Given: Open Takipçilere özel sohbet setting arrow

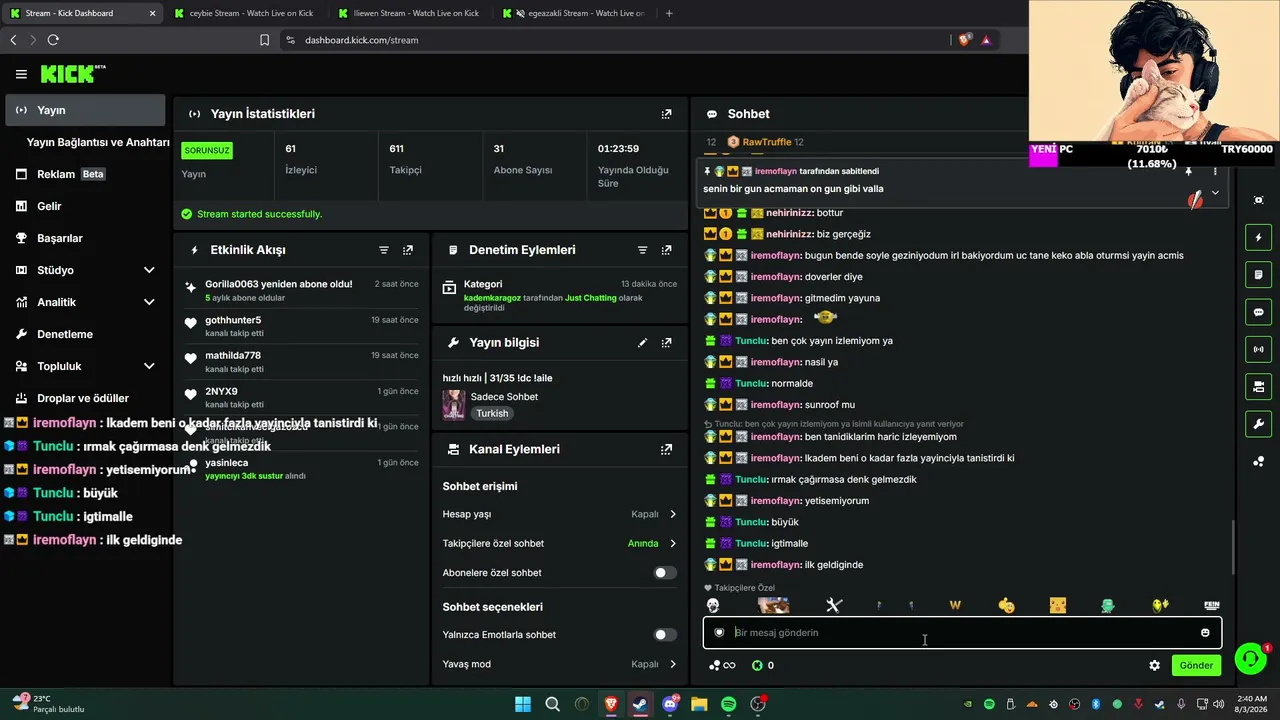Looking at the screenshot, I should (672, 544).
